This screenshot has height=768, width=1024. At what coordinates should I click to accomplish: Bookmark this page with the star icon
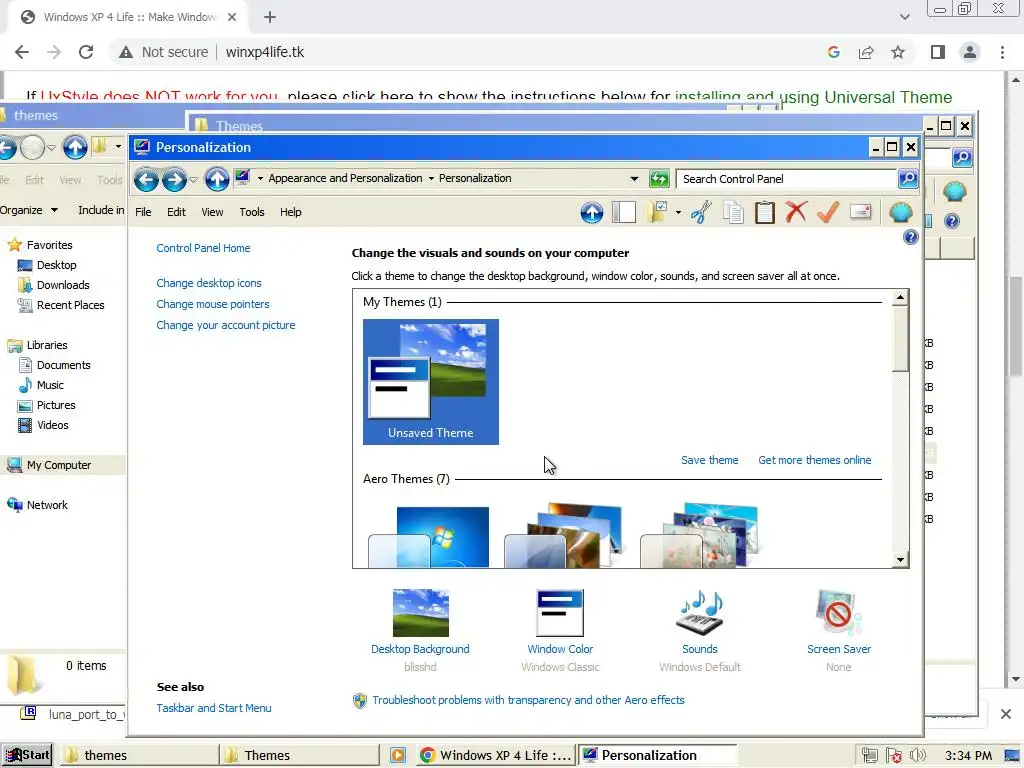[898, 52]
